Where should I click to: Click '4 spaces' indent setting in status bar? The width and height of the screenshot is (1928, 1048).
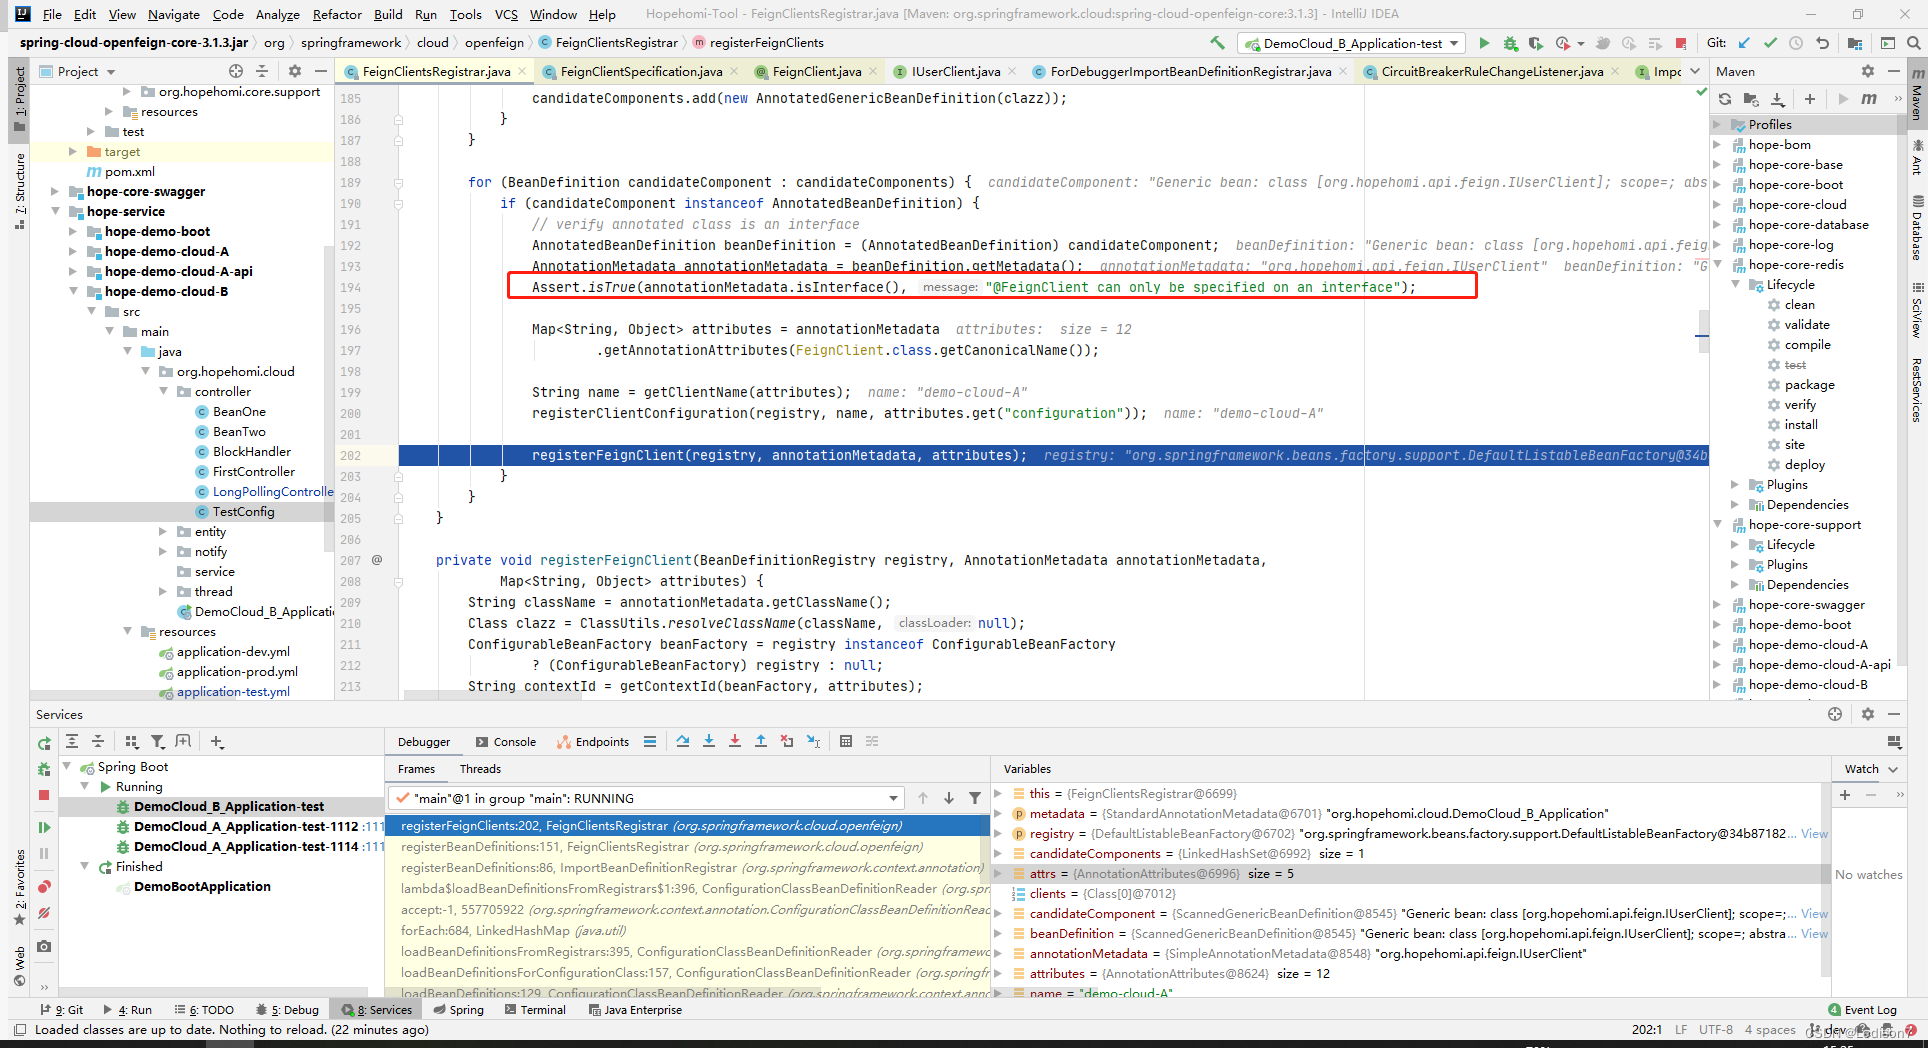coord(1770,1029)
